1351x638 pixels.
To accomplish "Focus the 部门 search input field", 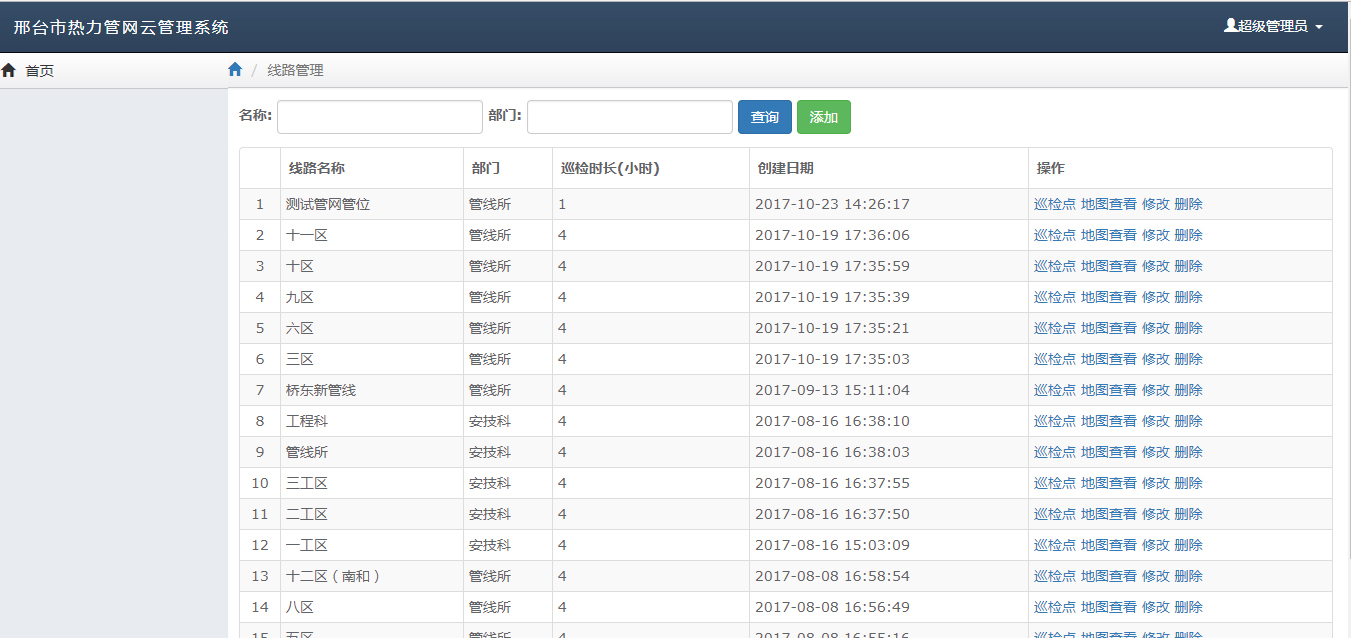I will click(630, 117).
